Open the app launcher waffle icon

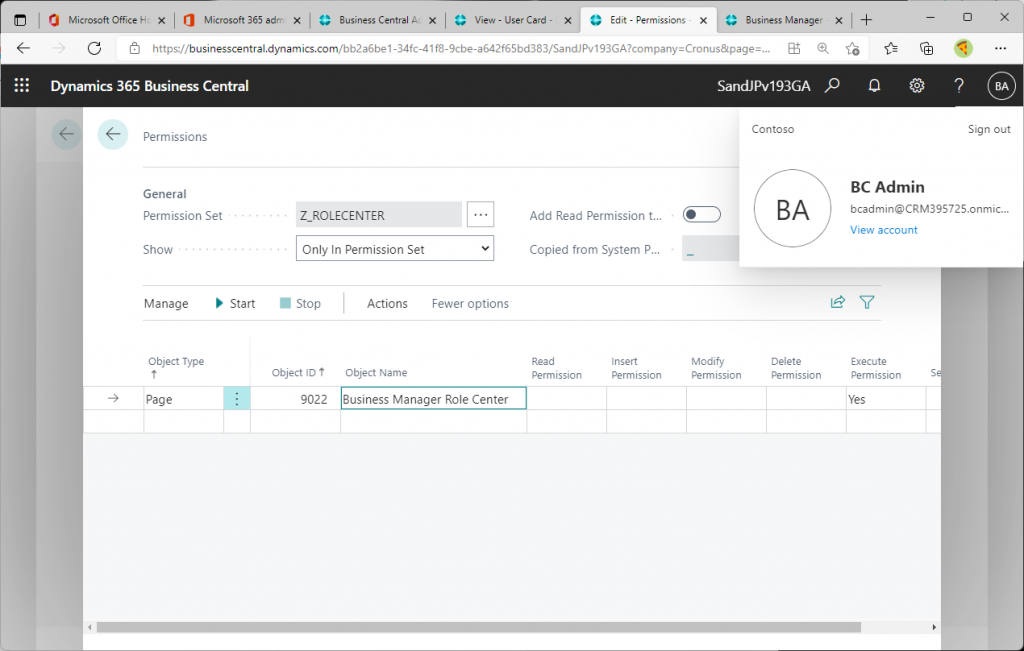(x=21, y=86)
